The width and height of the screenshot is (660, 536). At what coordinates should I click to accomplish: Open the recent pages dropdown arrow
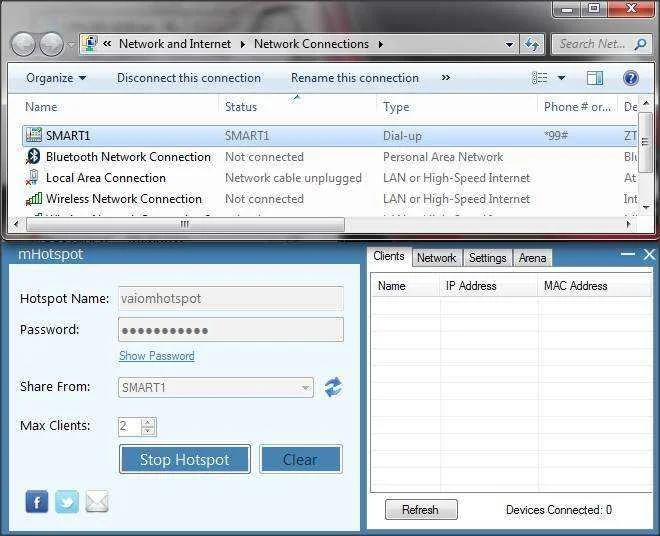(72, 44)
